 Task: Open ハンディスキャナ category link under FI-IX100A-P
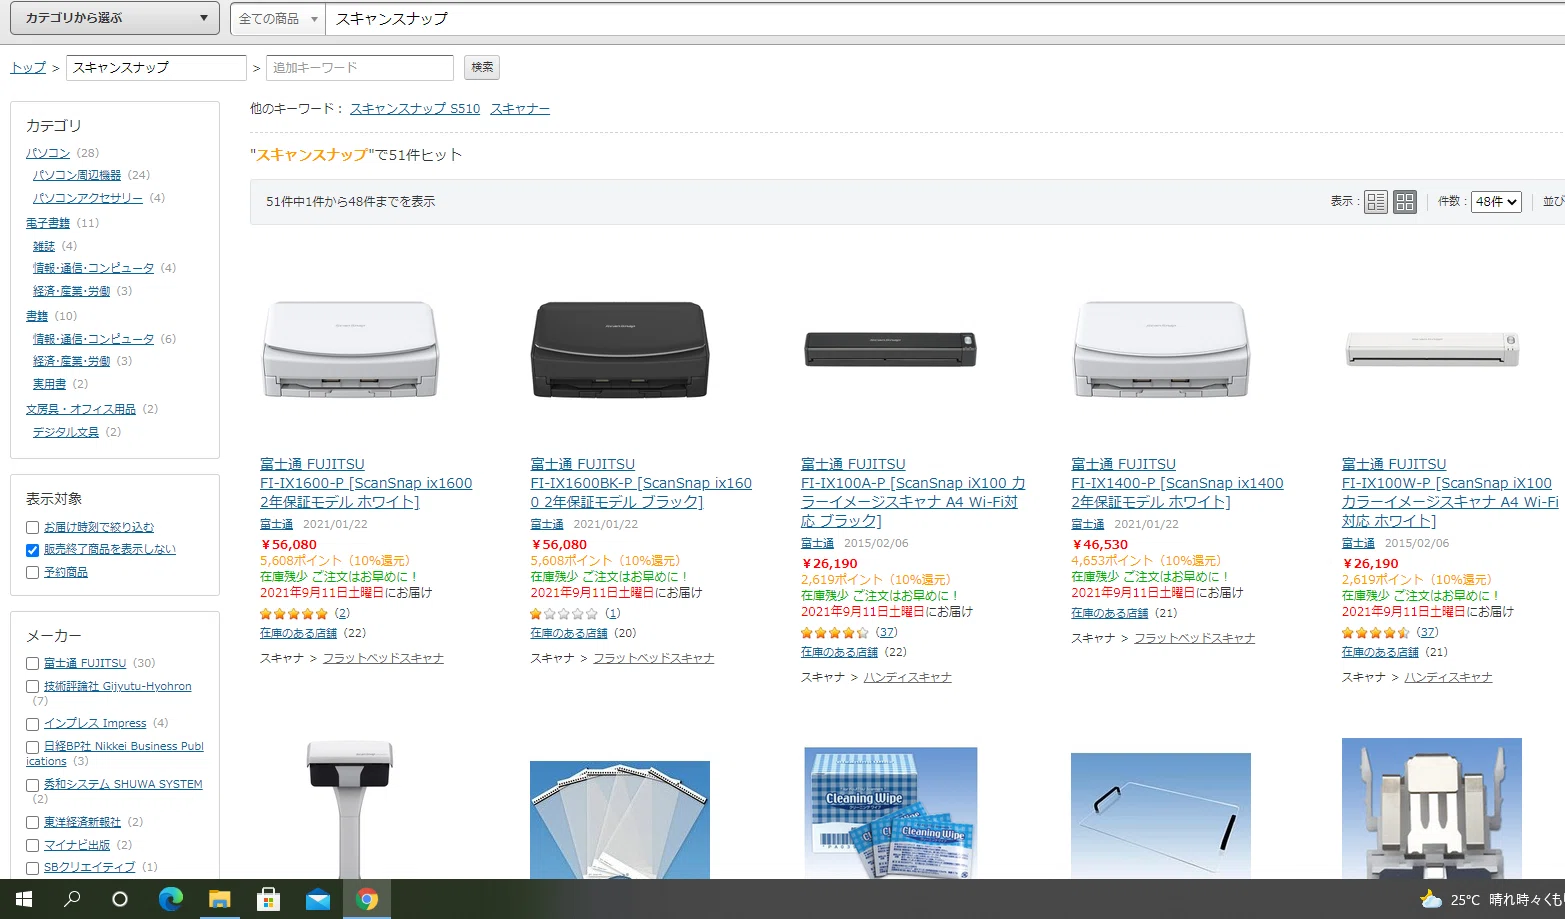pos(908,678)
